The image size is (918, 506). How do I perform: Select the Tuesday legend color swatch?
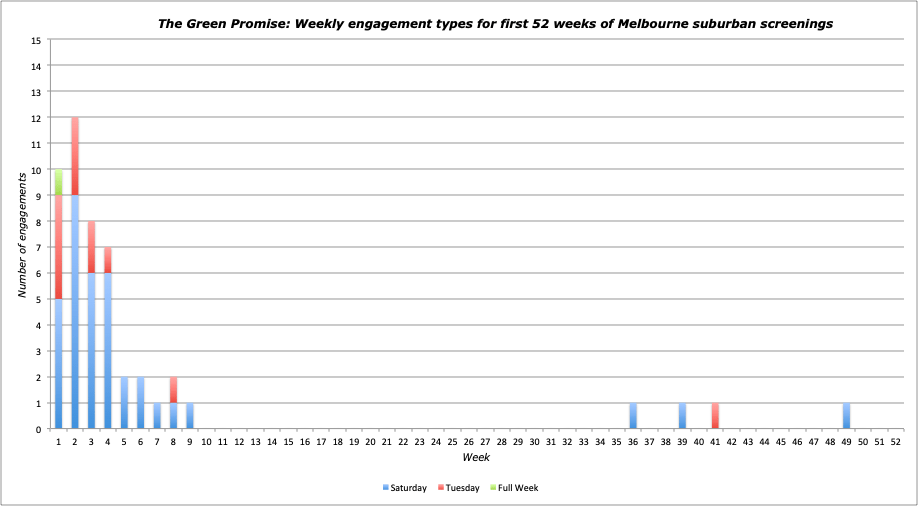[441, 488]
